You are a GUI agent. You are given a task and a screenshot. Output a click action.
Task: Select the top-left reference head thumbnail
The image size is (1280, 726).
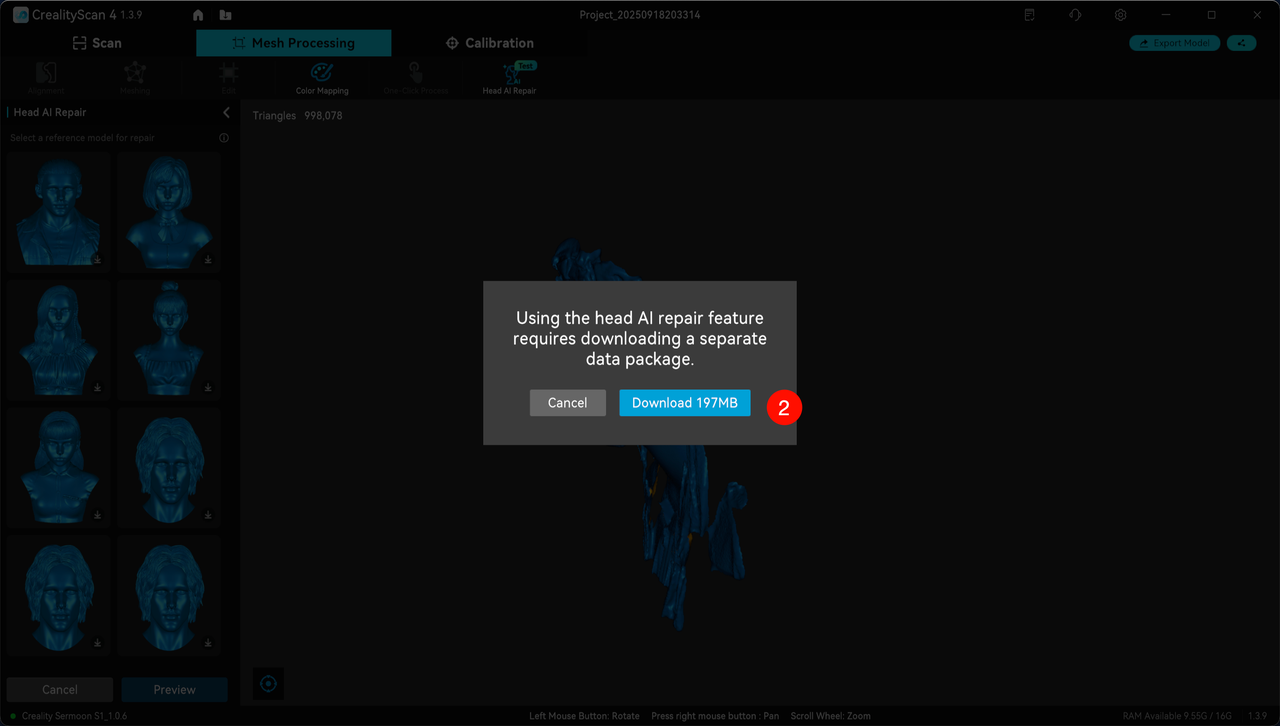(57, 211)
